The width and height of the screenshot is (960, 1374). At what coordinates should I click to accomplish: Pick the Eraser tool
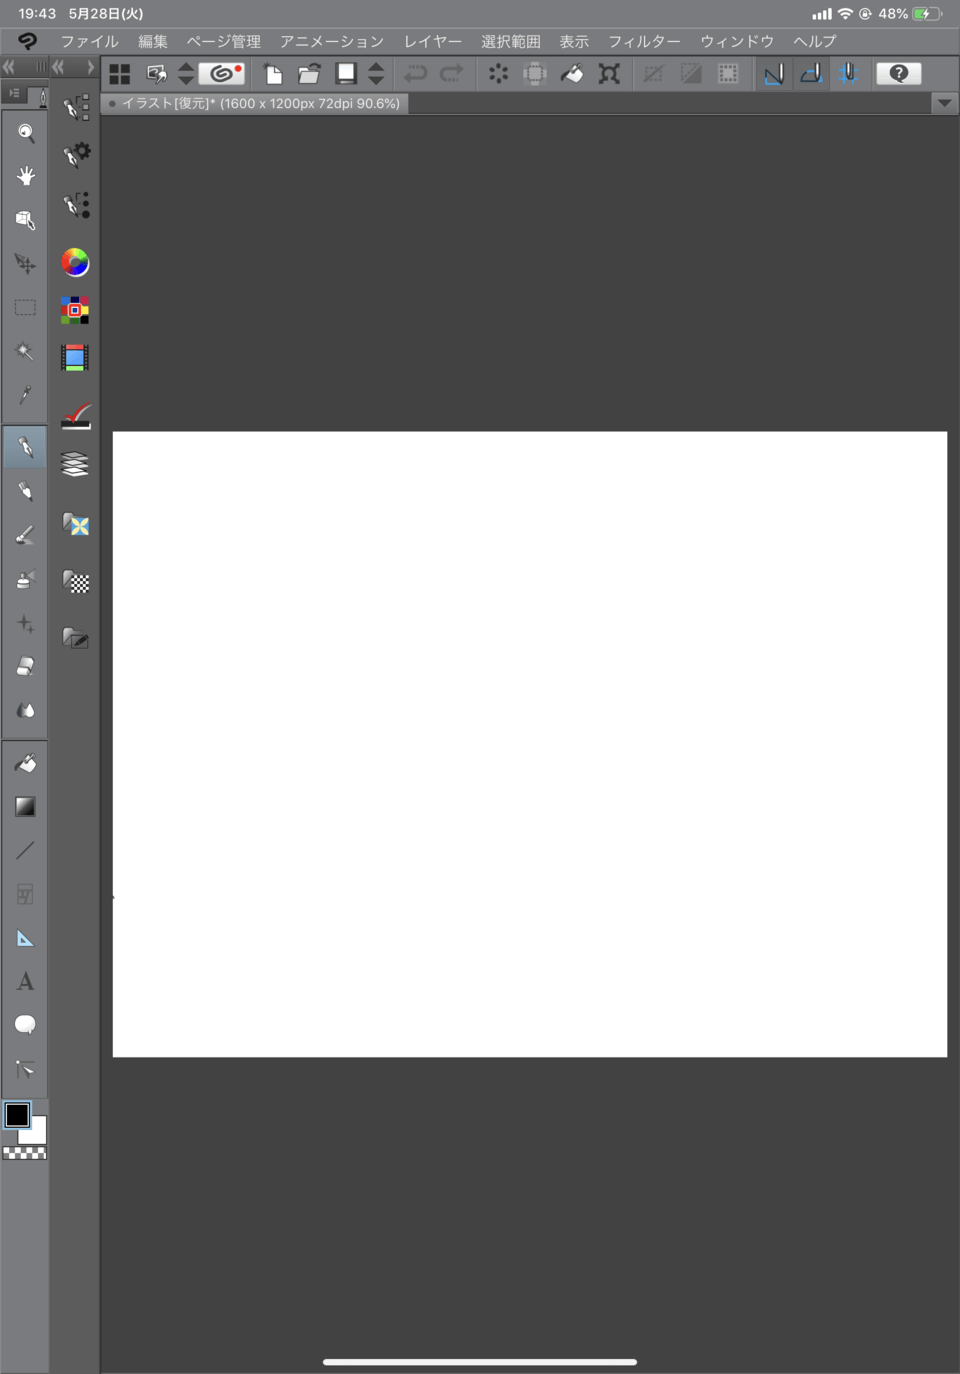[25, 666]
